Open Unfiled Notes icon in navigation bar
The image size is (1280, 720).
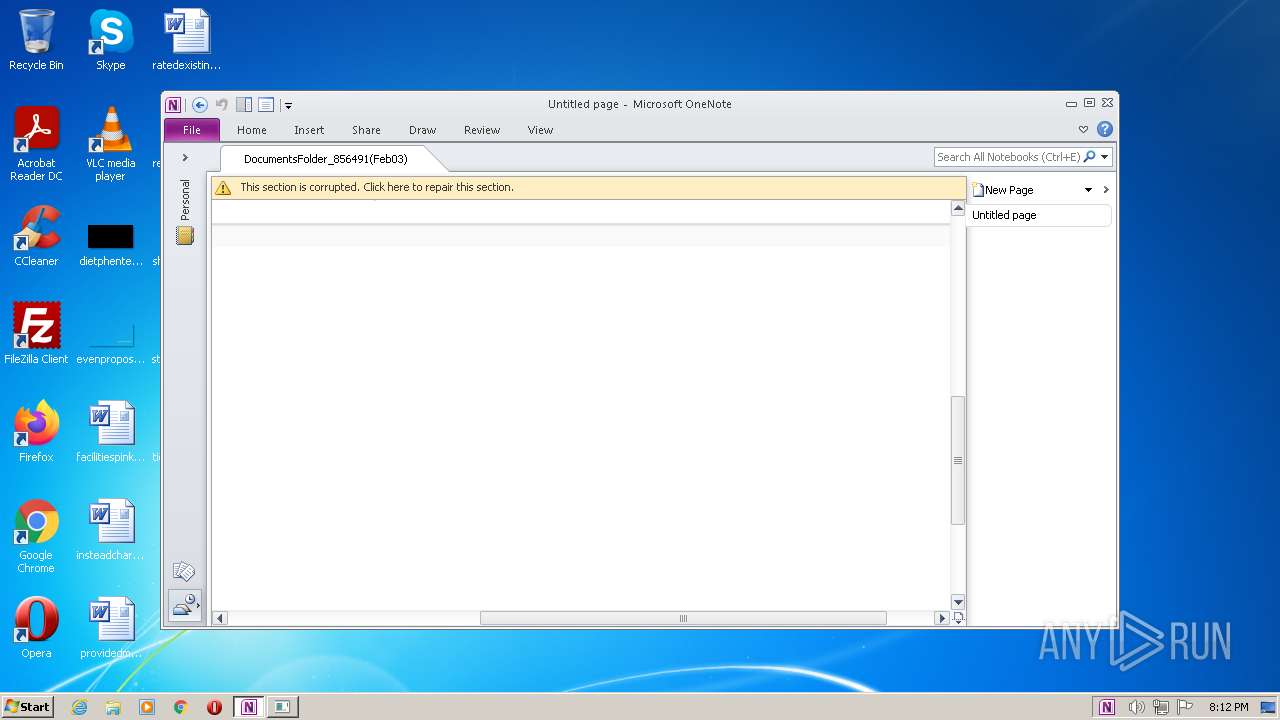tap(184, 572)
